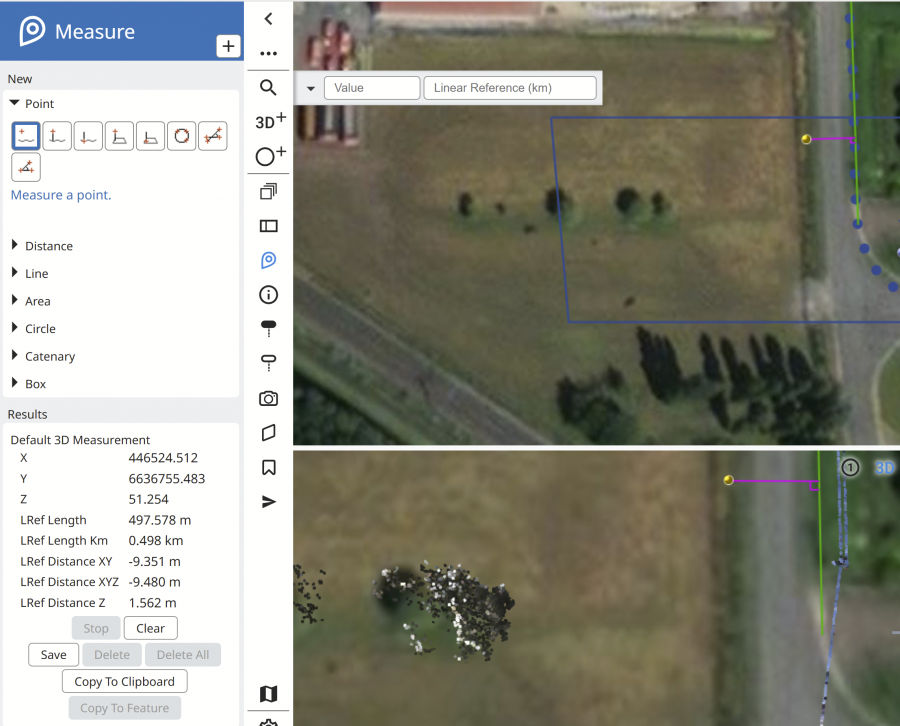Viewport: 900px width, 726px height.
Task: Open the three-dots more options menu
Action: tap(268, 53)
